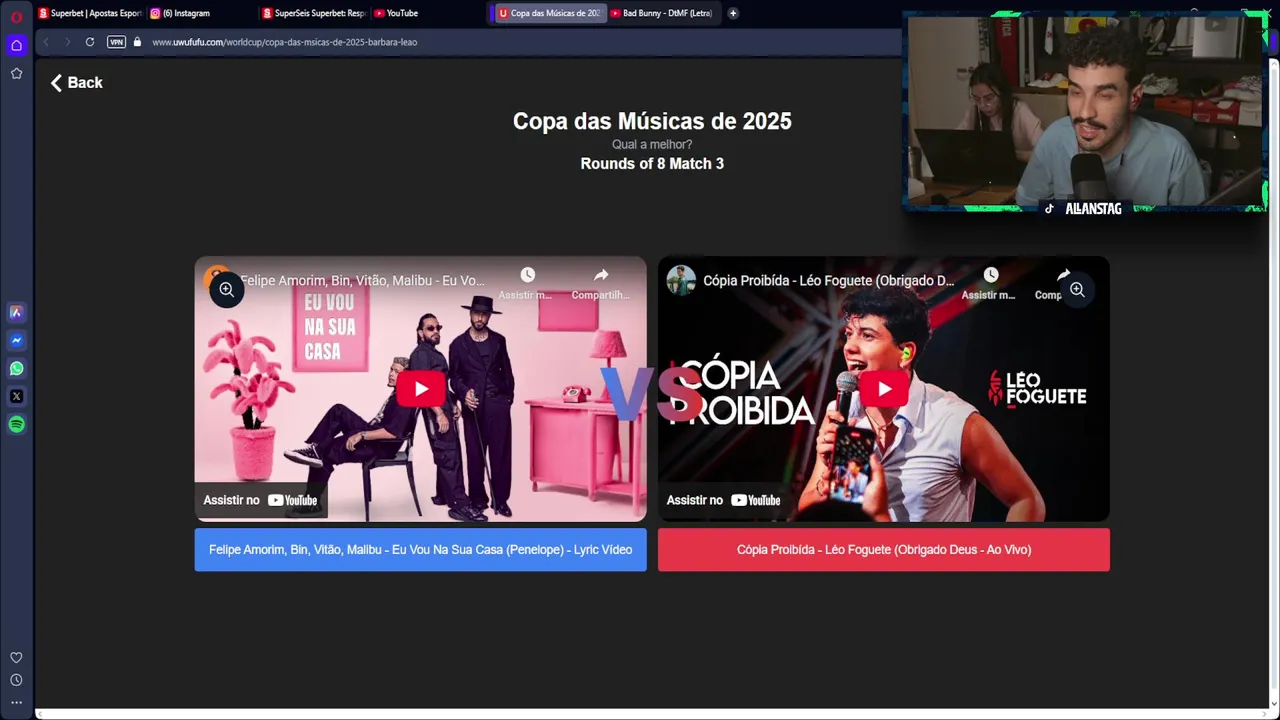Switch to the Copa das Músicas tab
1280x720 pixels.
(x=549, y=13)
